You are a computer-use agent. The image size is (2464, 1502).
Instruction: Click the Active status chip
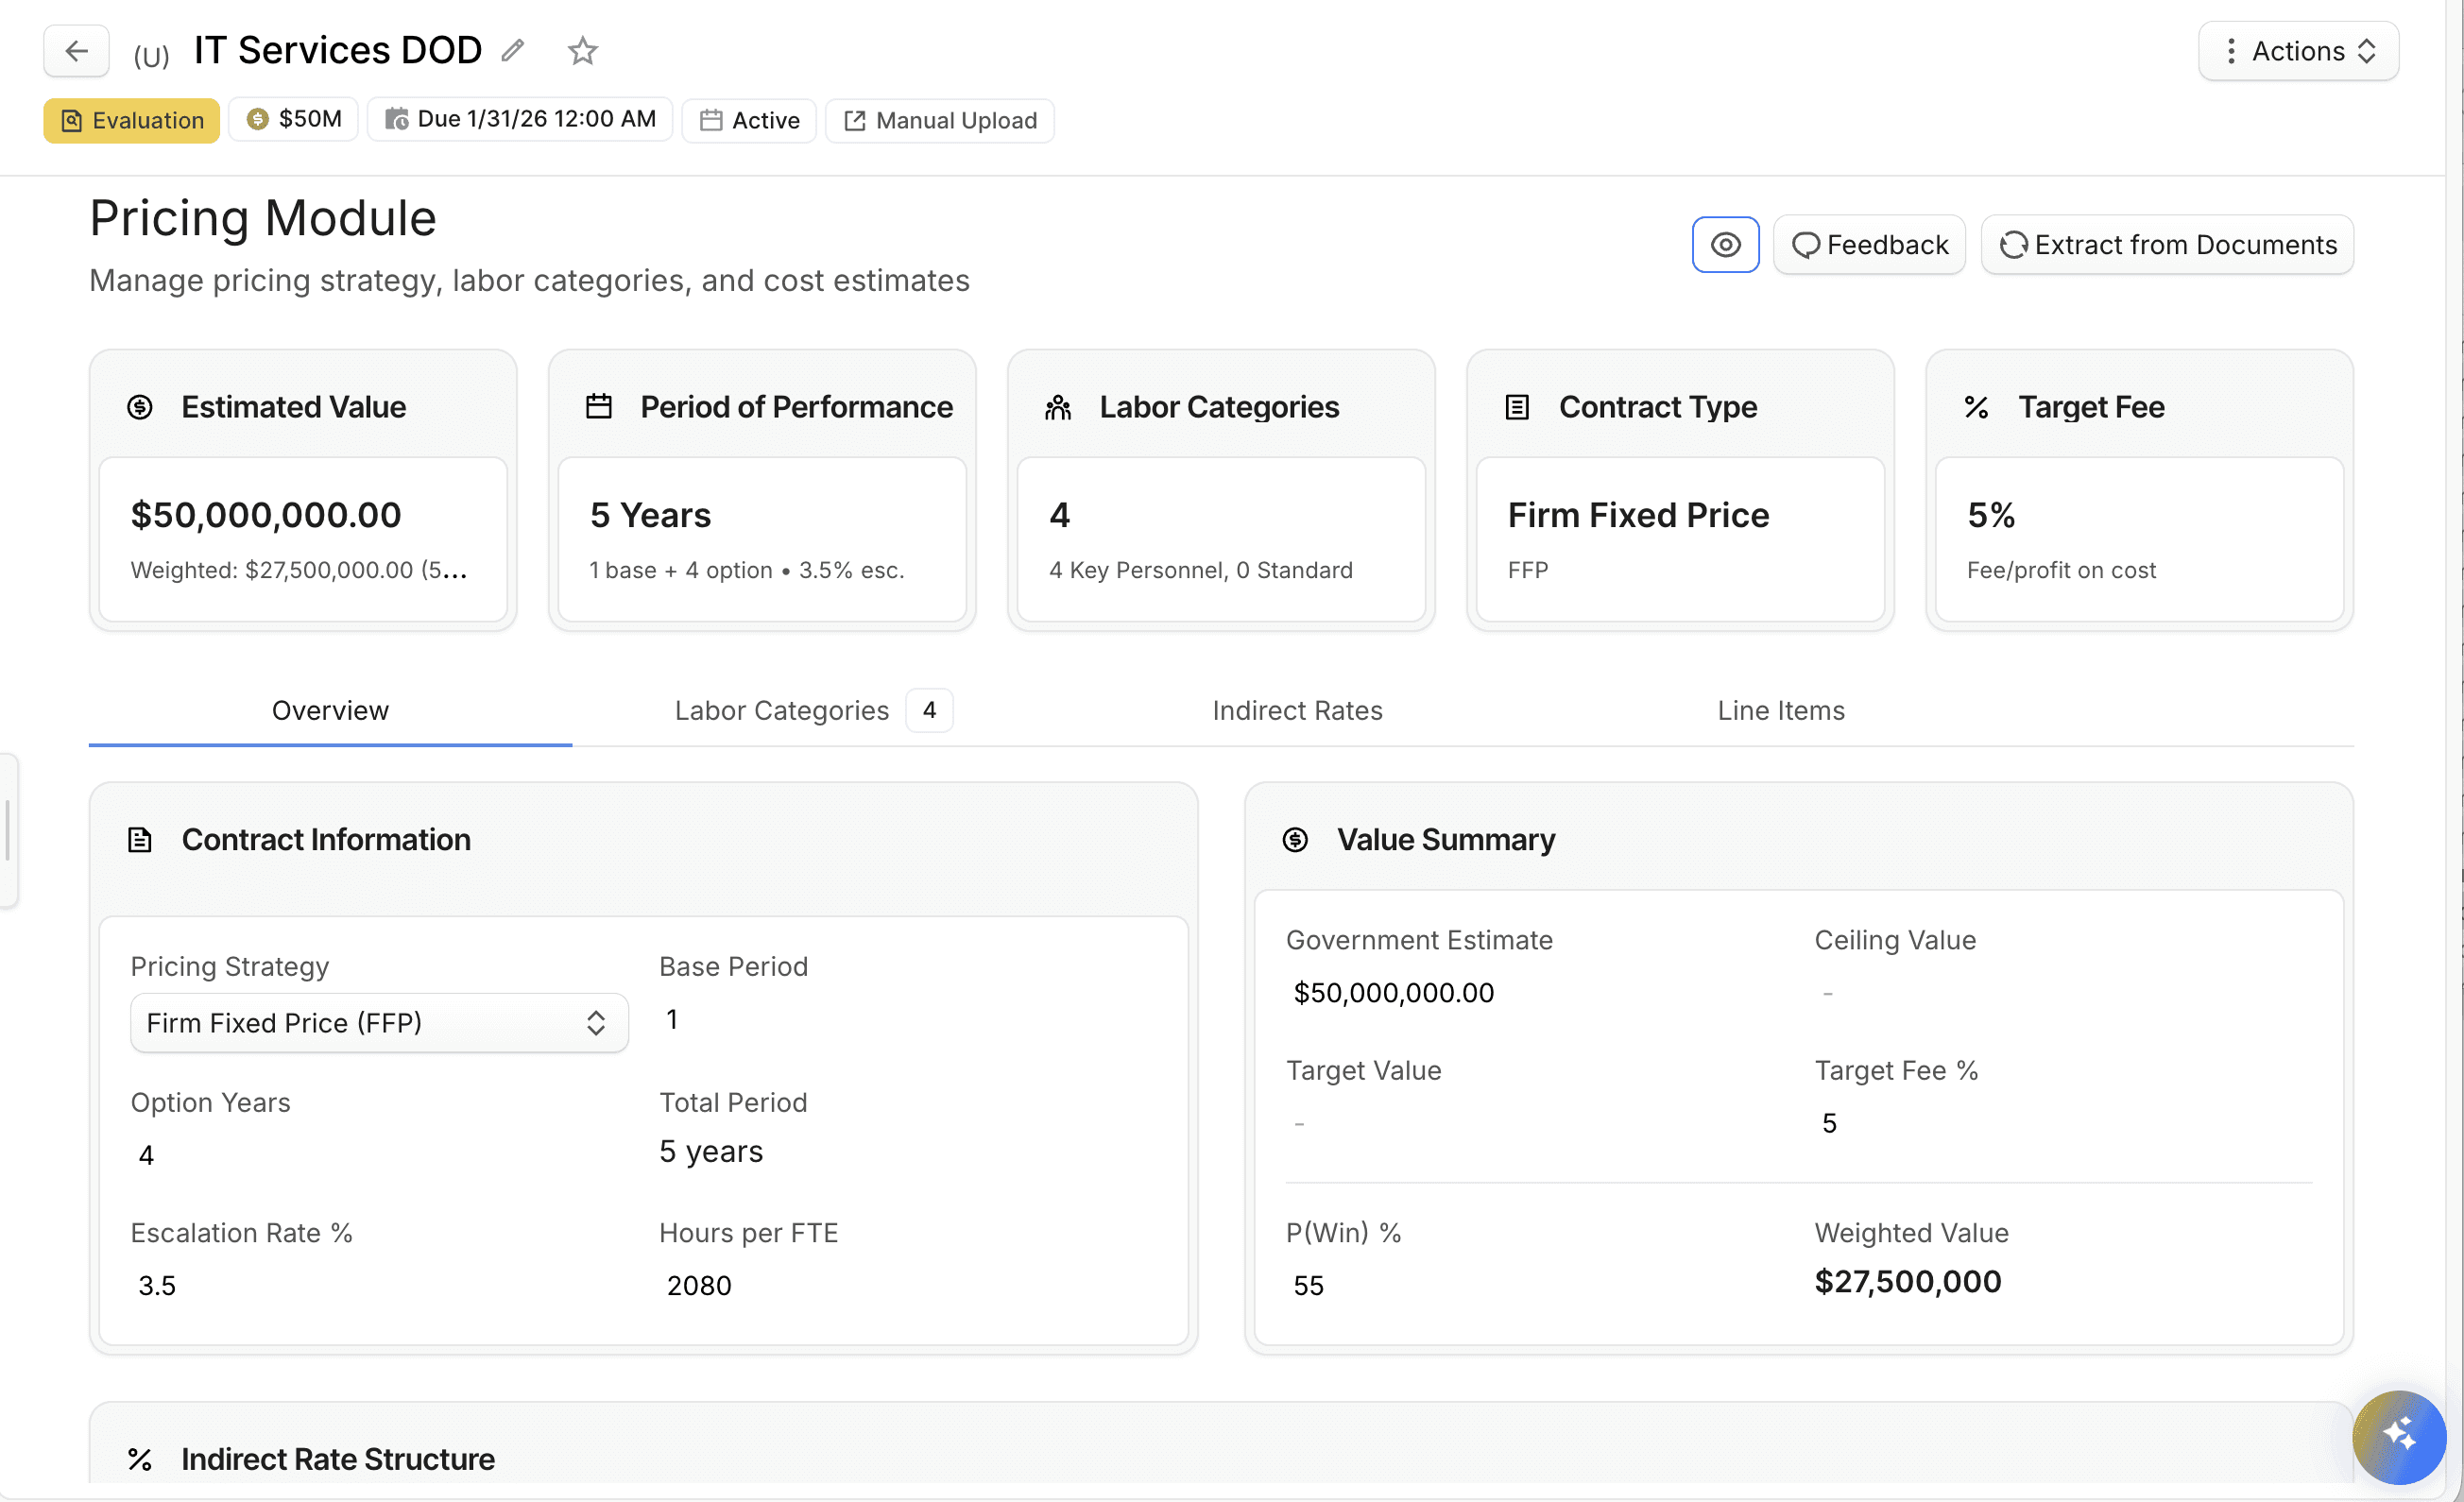(x=749, y=120)
